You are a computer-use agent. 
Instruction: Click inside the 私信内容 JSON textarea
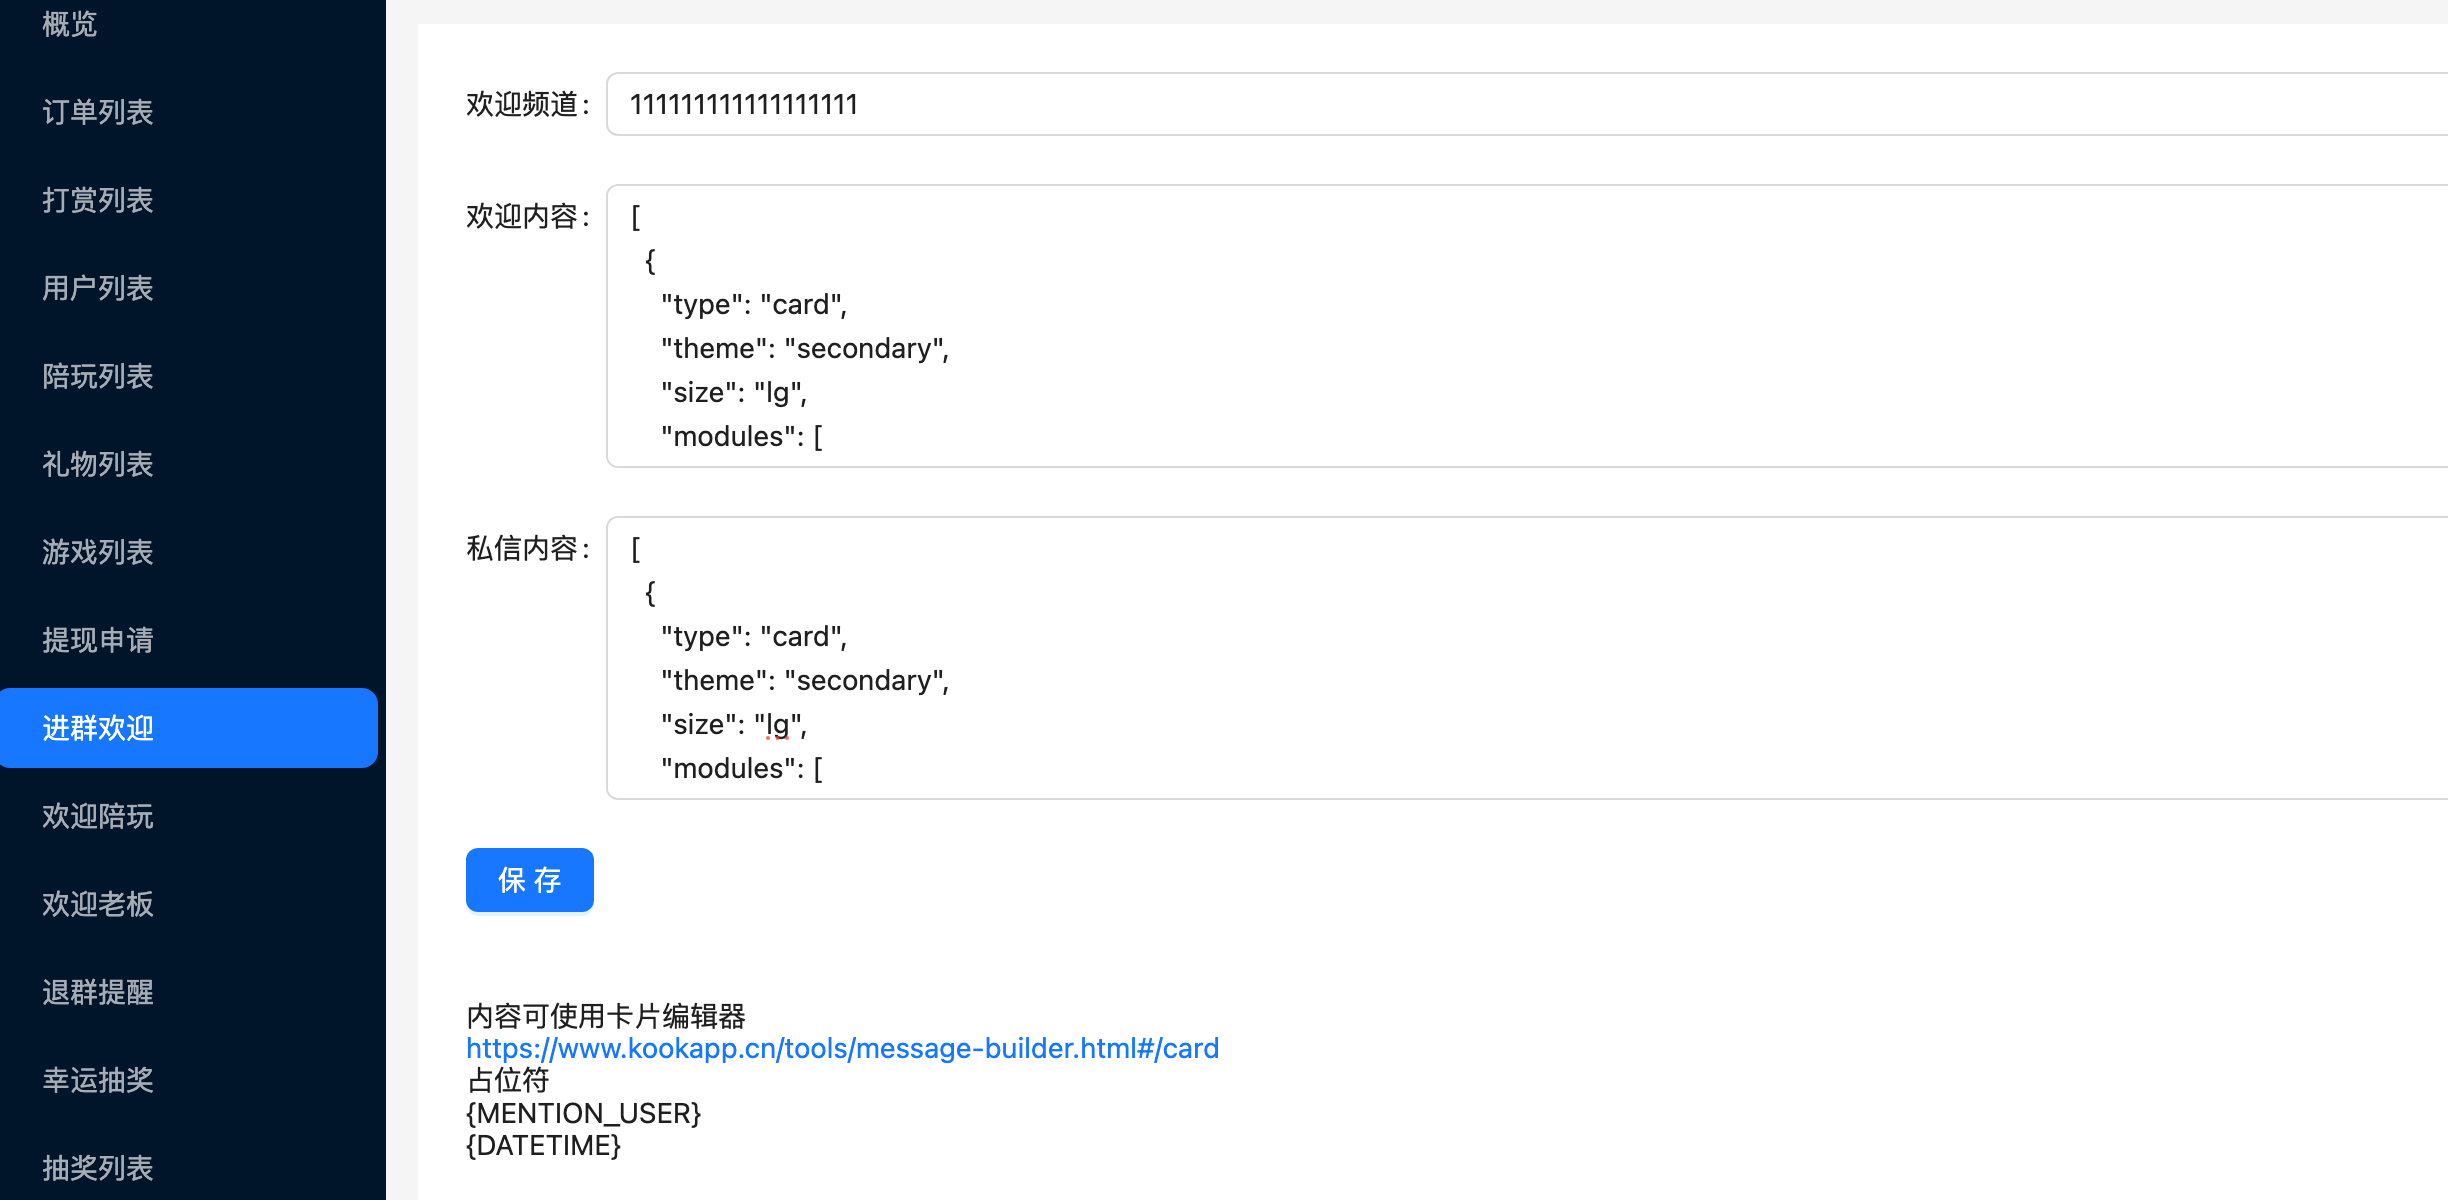[x=1500, y=658]
